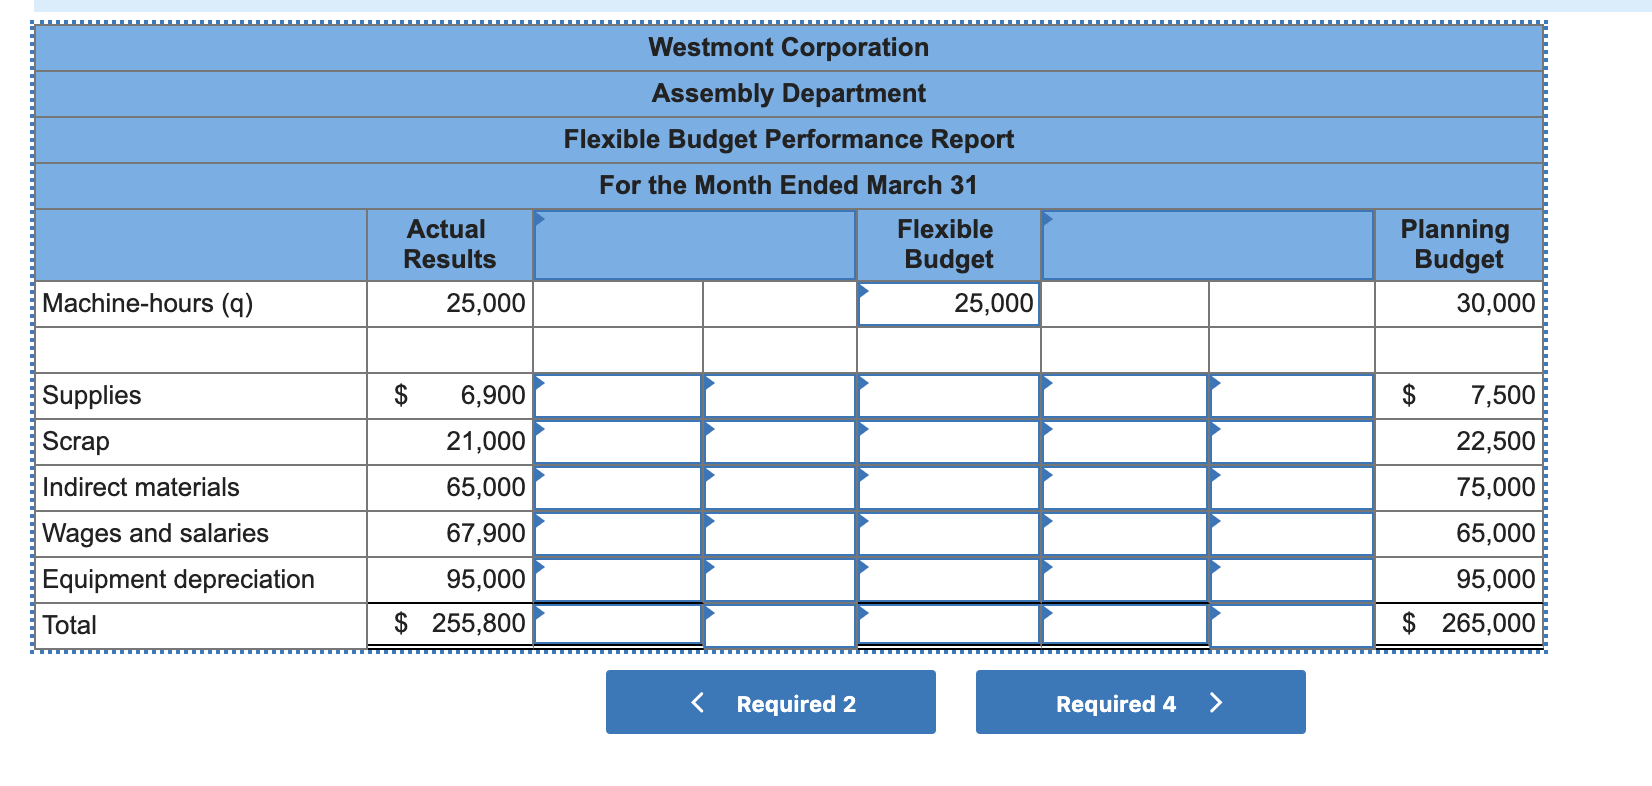The height and width of the screenshot is (786, 1652).
Task: Open the Equipment depreciation F/U dropdown left of Flexible Budget
Action: pyautogui.click(x=780, y=580)
